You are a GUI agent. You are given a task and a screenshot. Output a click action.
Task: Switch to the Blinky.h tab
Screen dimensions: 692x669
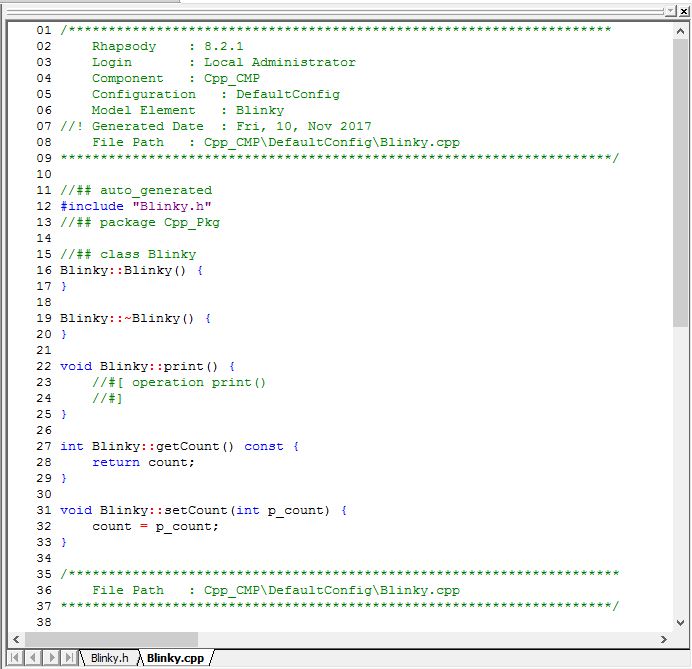pos(109,658)
